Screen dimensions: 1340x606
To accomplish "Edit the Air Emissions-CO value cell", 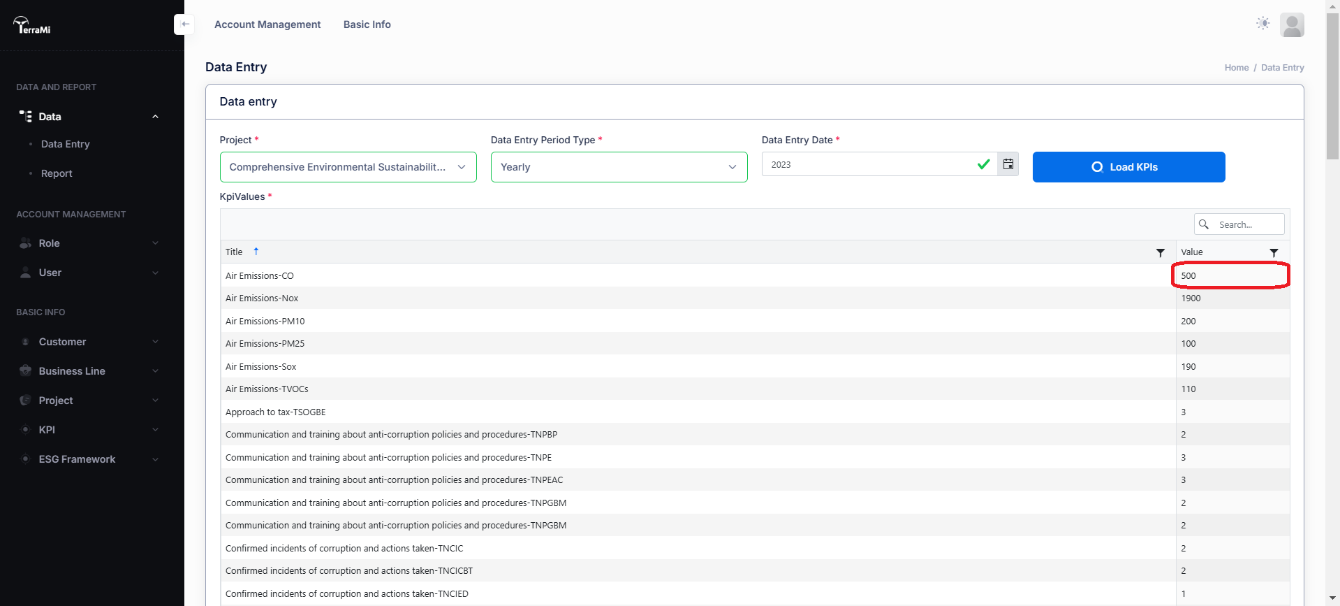I will click(x=1230, y=275).
